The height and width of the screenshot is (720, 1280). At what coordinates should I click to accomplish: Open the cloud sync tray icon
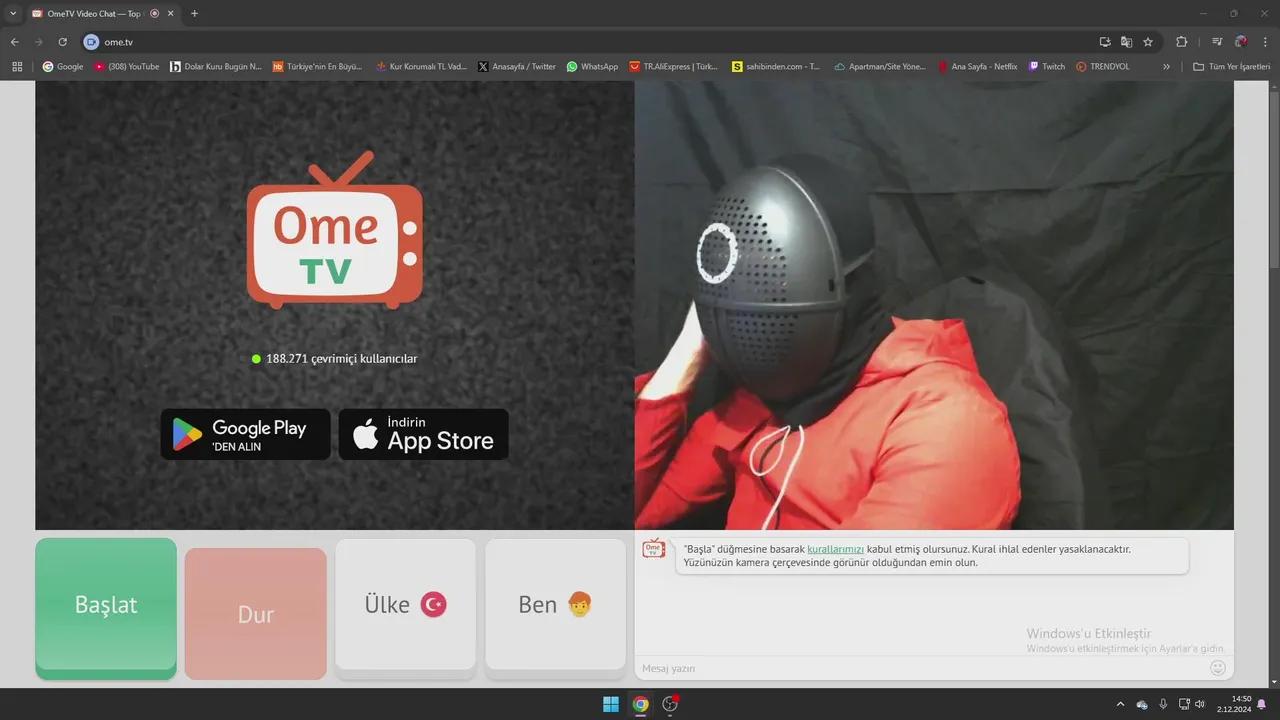1142,704
